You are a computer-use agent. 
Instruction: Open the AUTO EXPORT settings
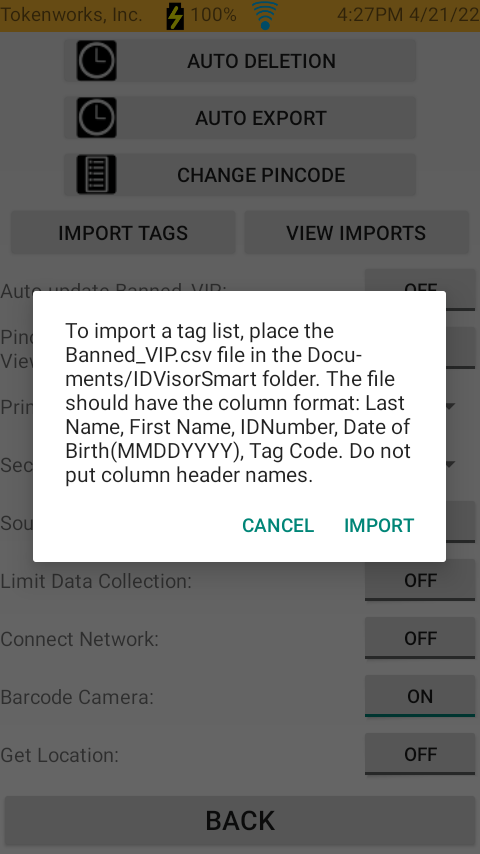pyautogui.click(x=240, y=118)
